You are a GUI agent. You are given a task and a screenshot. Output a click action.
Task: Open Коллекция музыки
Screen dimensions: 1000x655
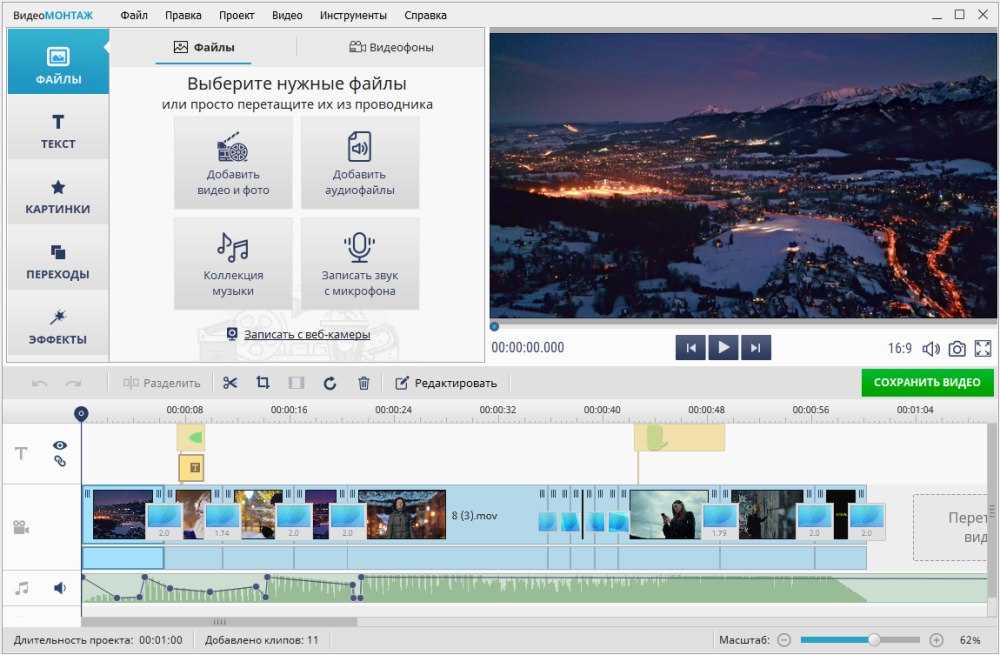click(x=233, y=263)
